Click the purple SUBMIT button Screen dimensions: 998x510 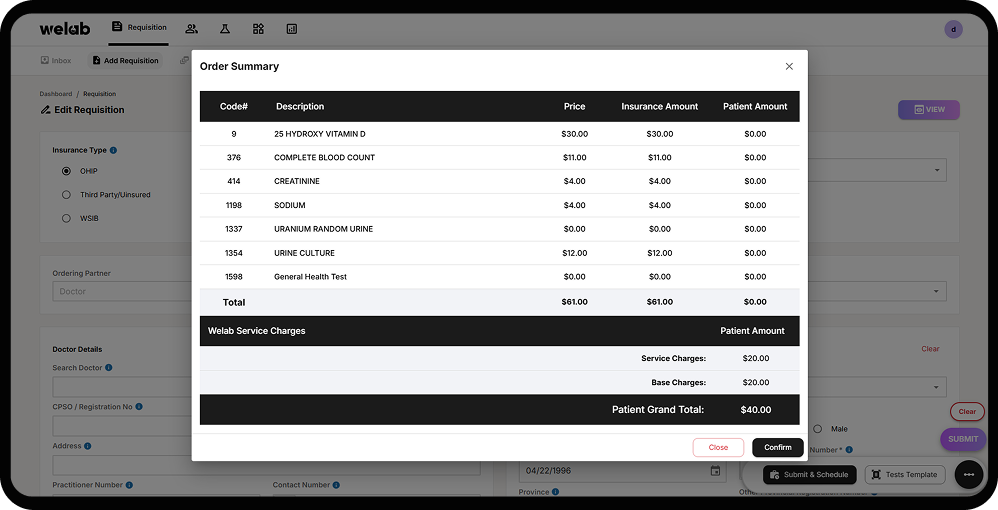[x=963, y=439]
